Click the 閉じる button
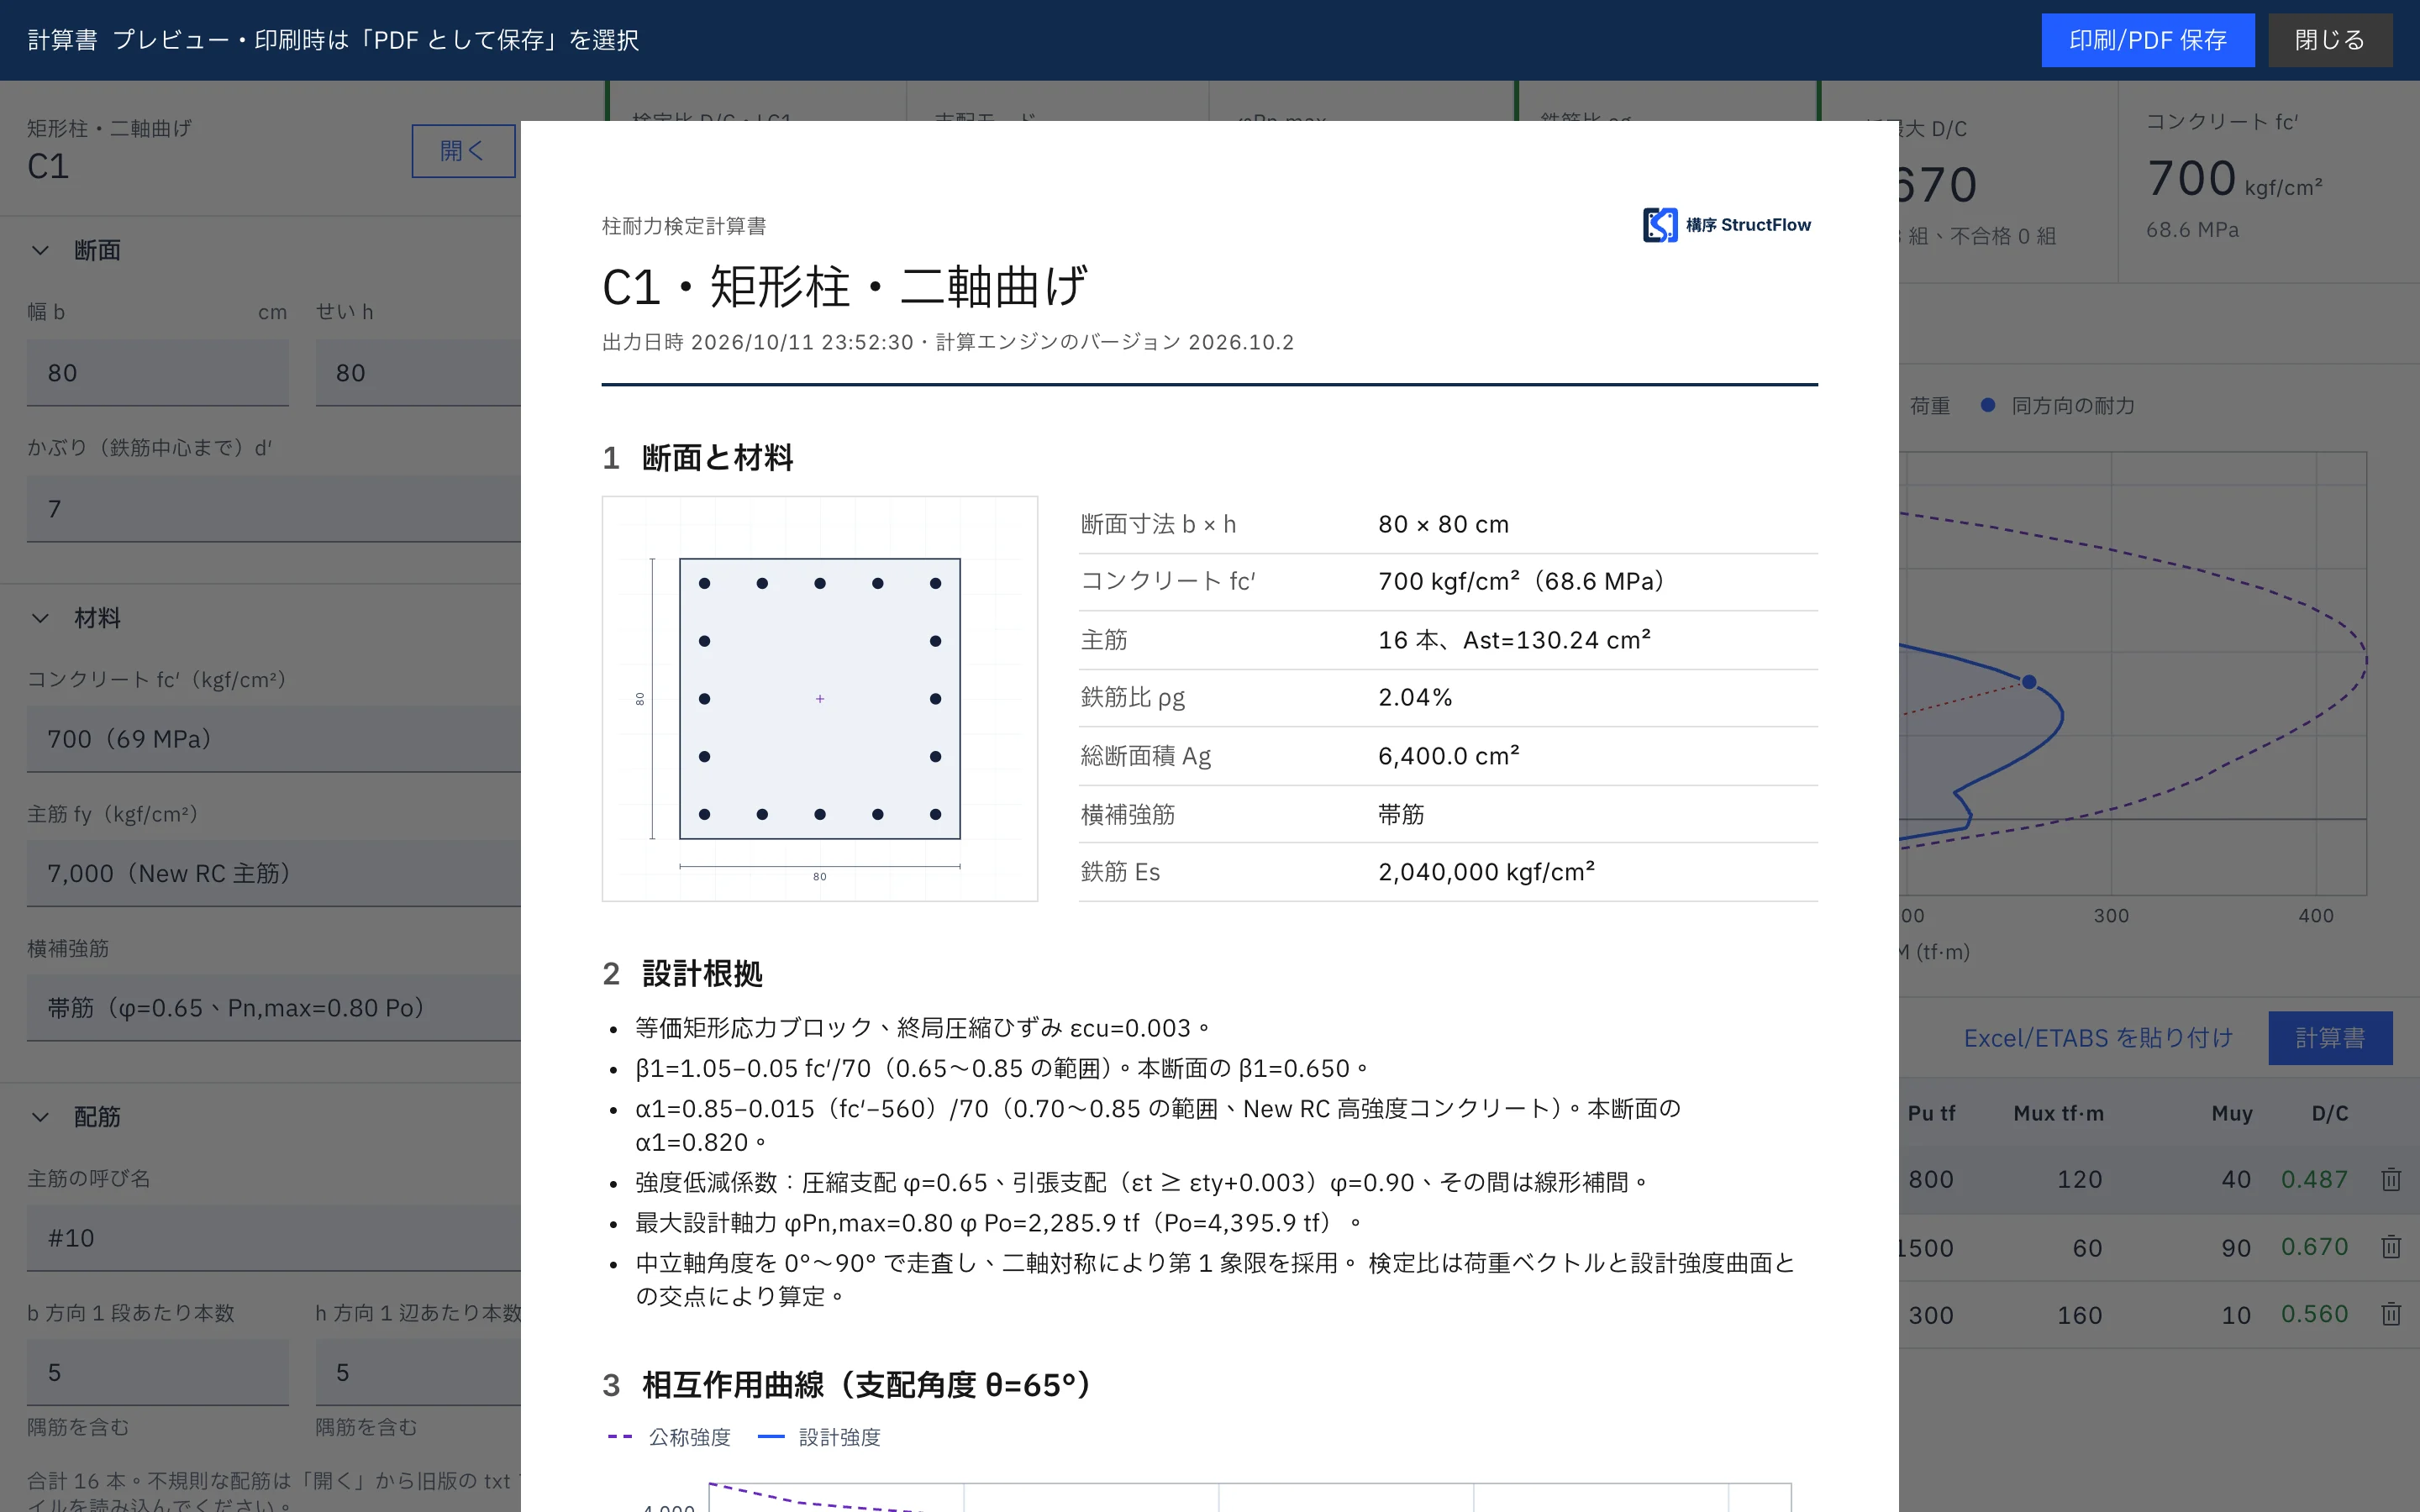This screenshot has width=2420, height=1512. pyautogui.click(x=2329, y=40)
